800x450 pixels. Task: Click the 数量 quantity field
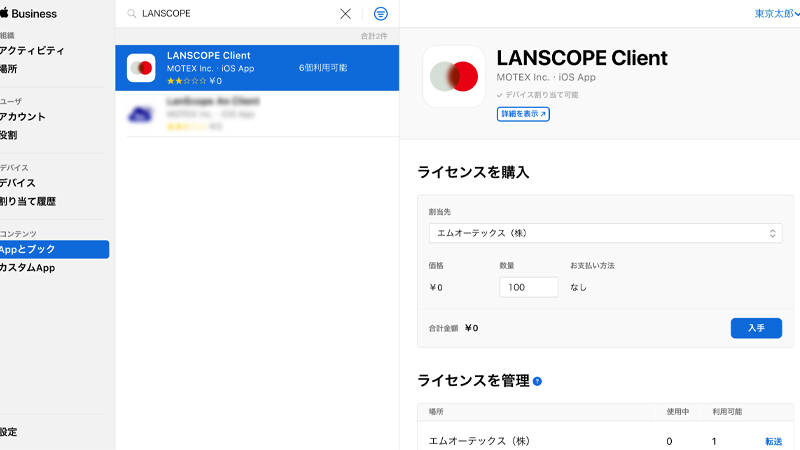(x=529, y=287)
